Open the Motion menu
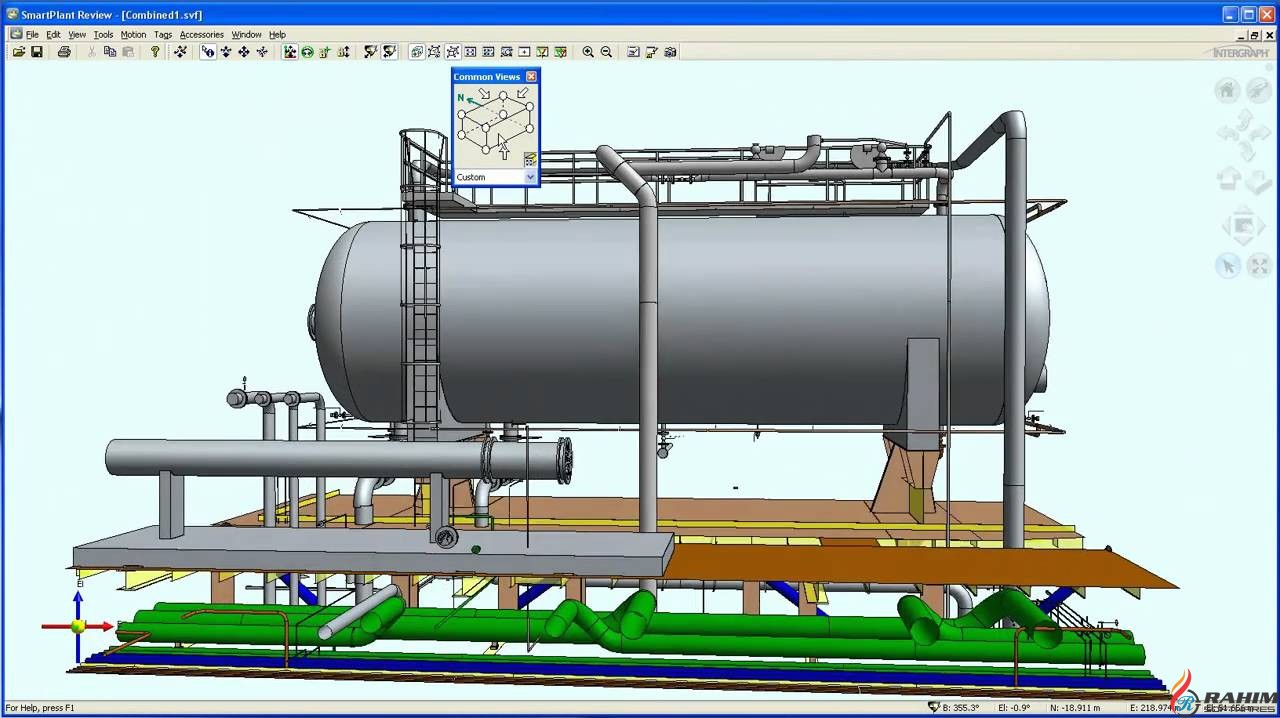 (x=133, y=33)
